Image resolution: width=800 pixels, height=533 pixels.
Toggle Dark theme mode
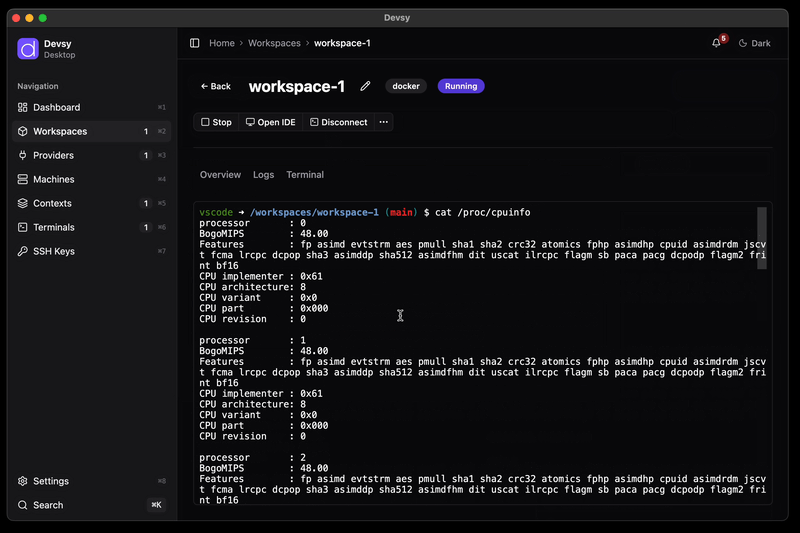pos(755,43)
